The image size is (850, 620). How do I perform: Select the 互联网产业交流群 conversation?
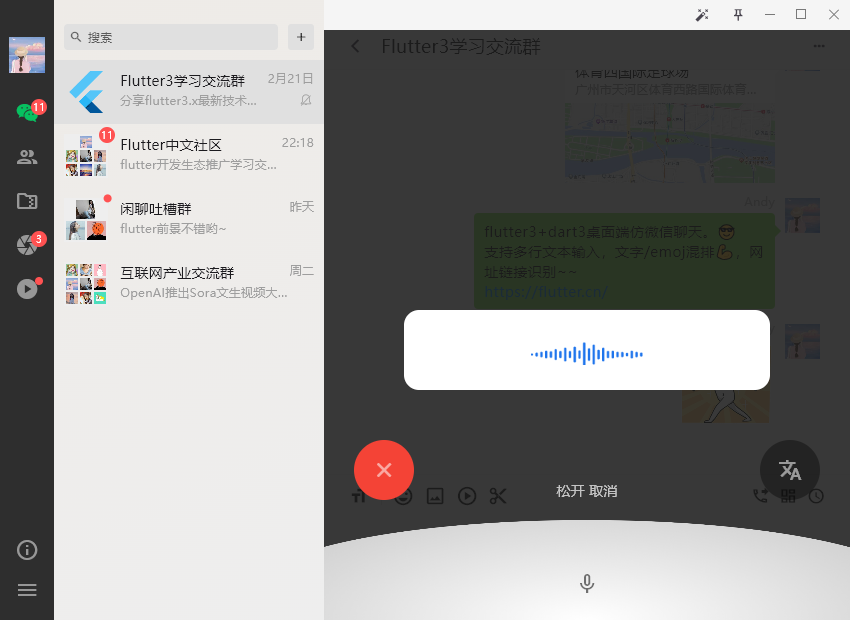pyautogui.click(x=189, y=283)
